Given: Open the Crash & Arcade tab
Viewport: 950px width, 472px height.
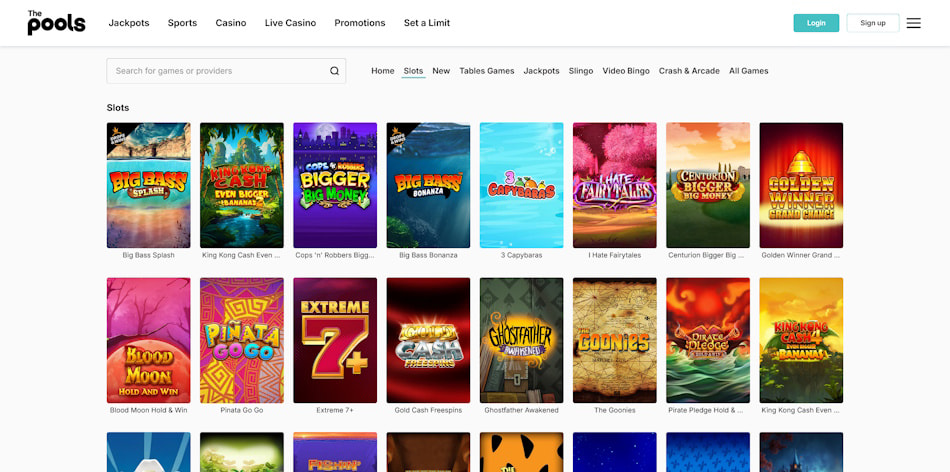Looking at the screenshot, I should pyautogui.click(x=689, y=71).
